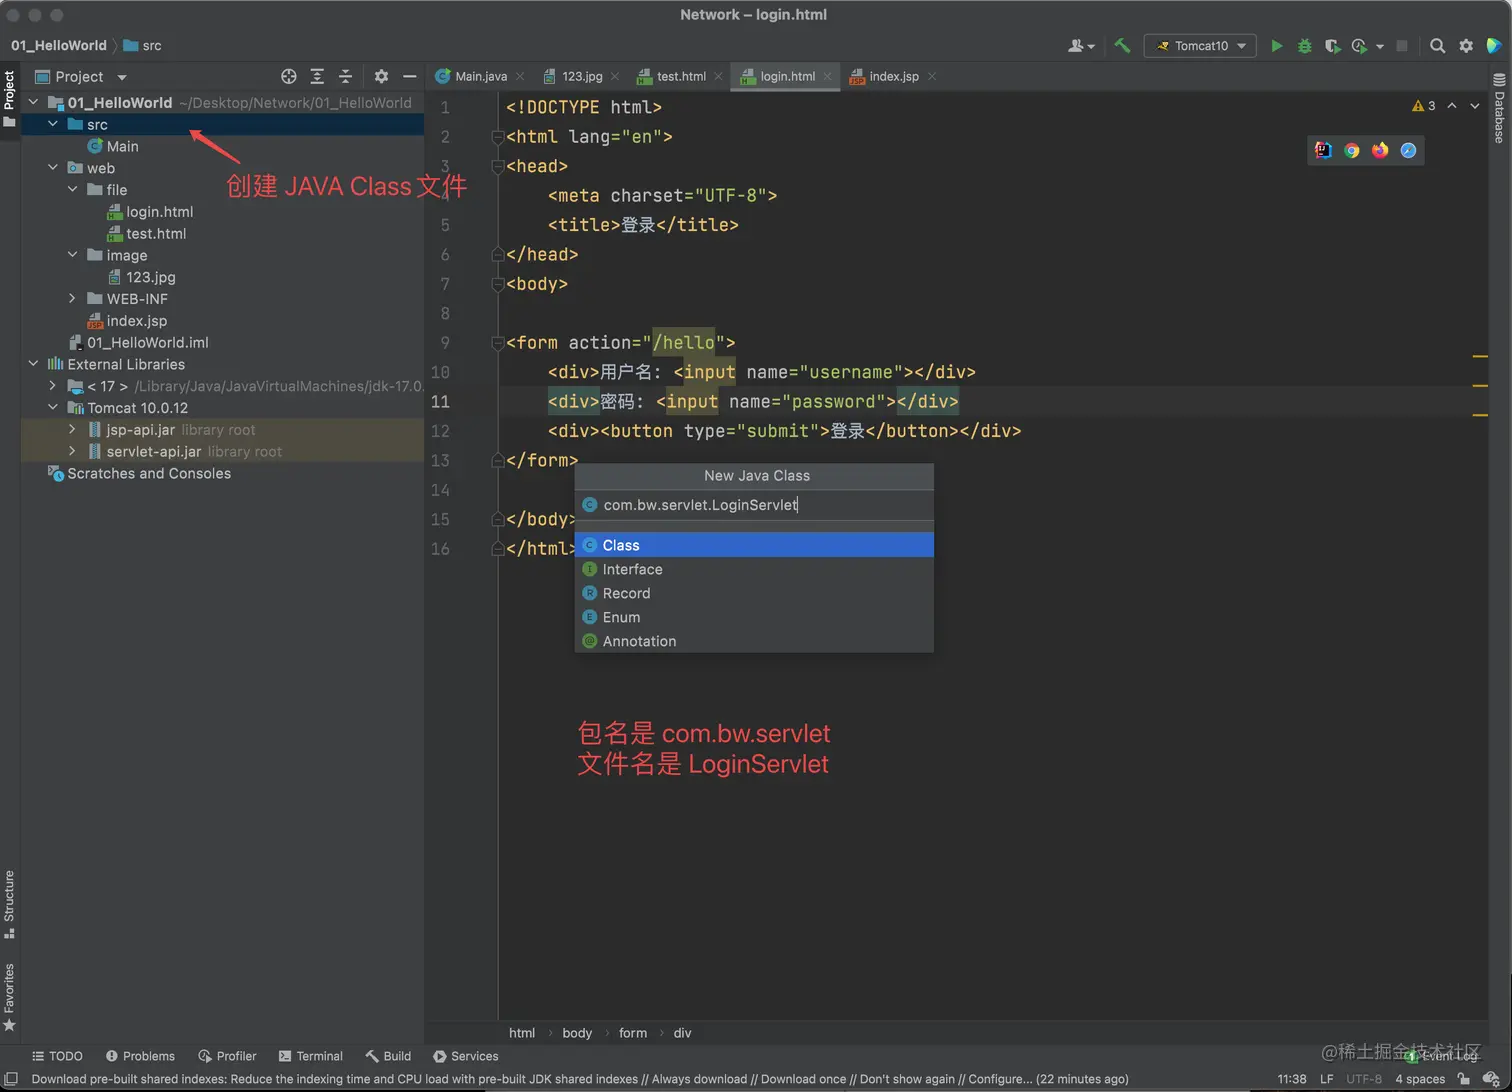Collapse the src folder node
1512x1092 pixels.
coord(53,124)
